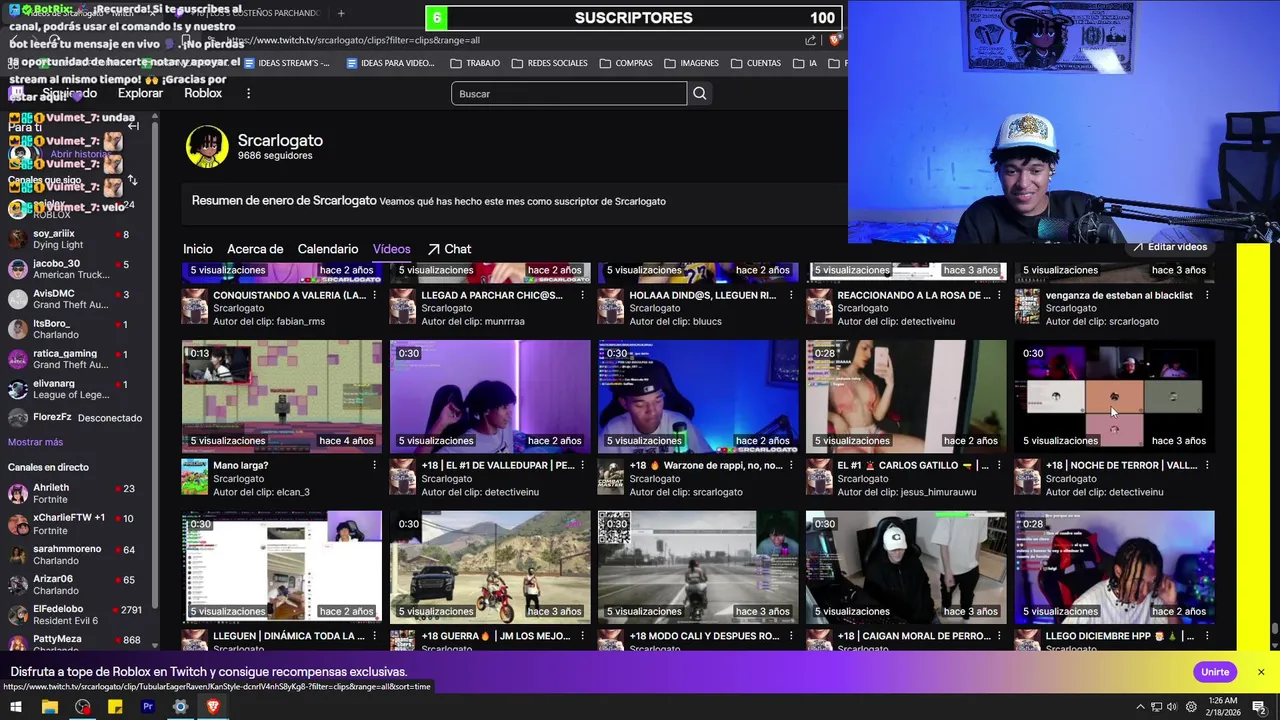Open Windows Start menu
The height and width of the screenshot is (720, 1280).
16,707
